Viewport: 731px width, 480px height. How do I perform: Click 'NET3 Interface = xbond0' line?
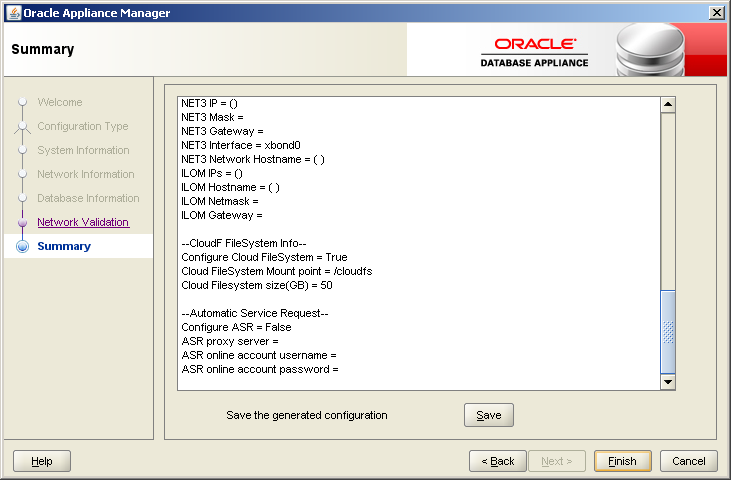(x=241, y=145)
